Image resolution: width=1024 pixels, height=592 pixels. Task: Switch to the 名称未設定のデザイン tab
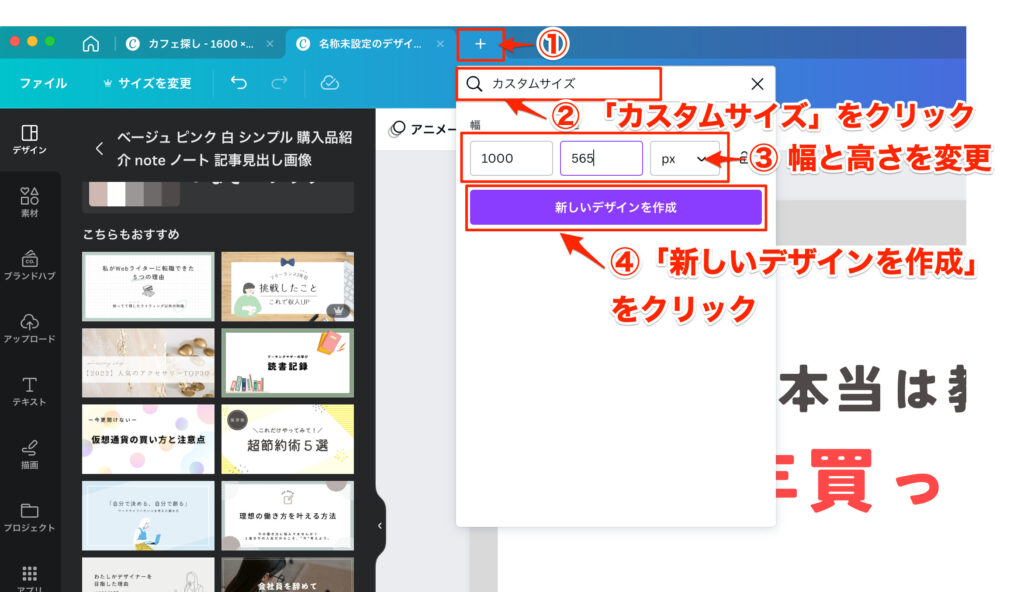(370, 44)
